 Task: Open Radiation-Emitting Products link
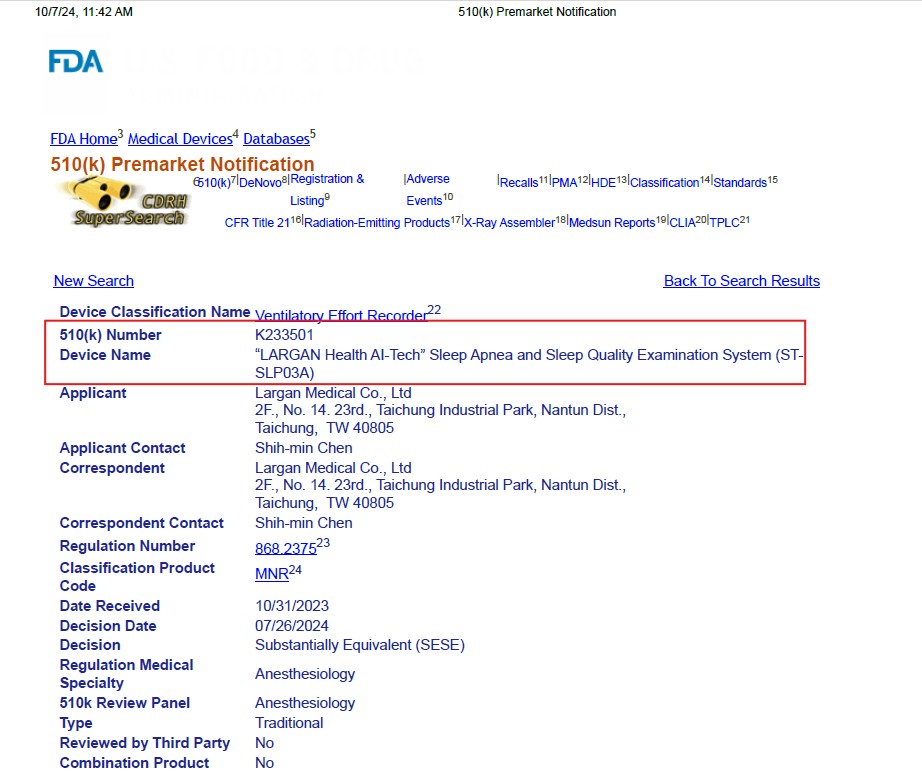point(376,223)
